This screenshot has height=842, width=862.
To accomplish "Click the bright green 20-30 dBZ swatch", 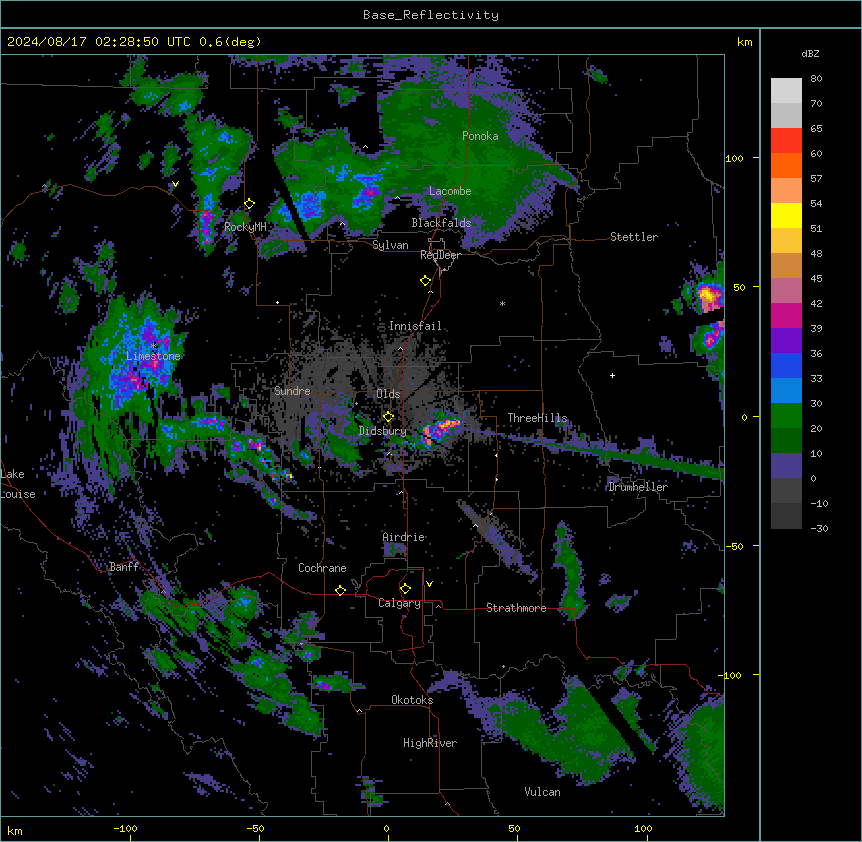I will coord(786,416).
